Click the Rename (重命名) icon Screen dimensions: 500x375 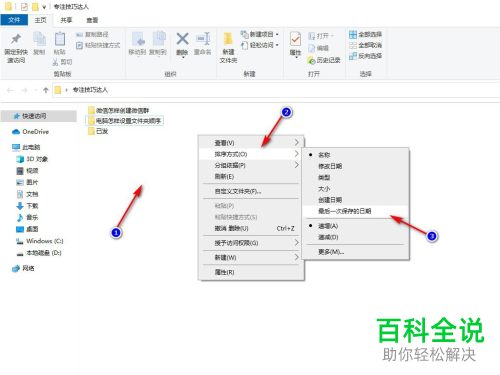203,39
